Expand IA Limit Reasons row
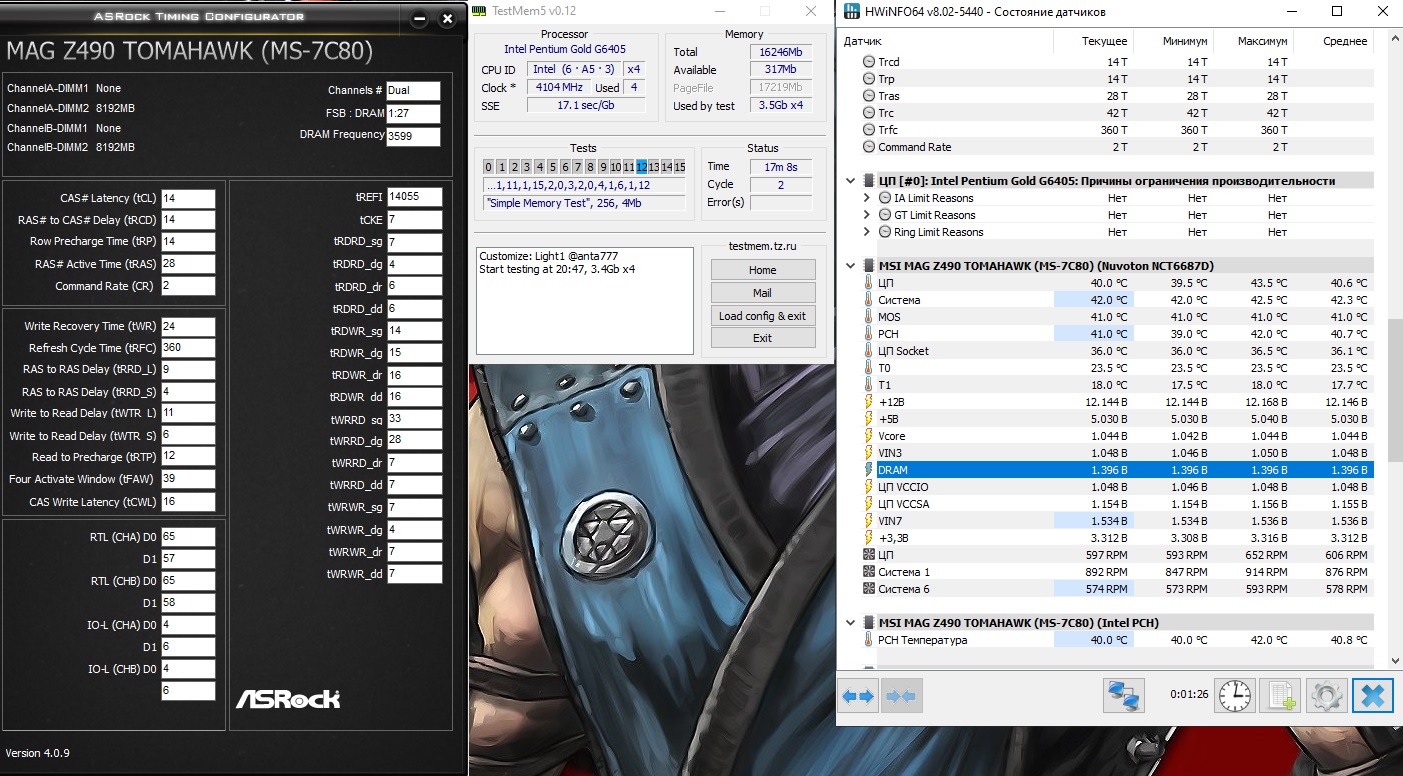 [867, 198]
